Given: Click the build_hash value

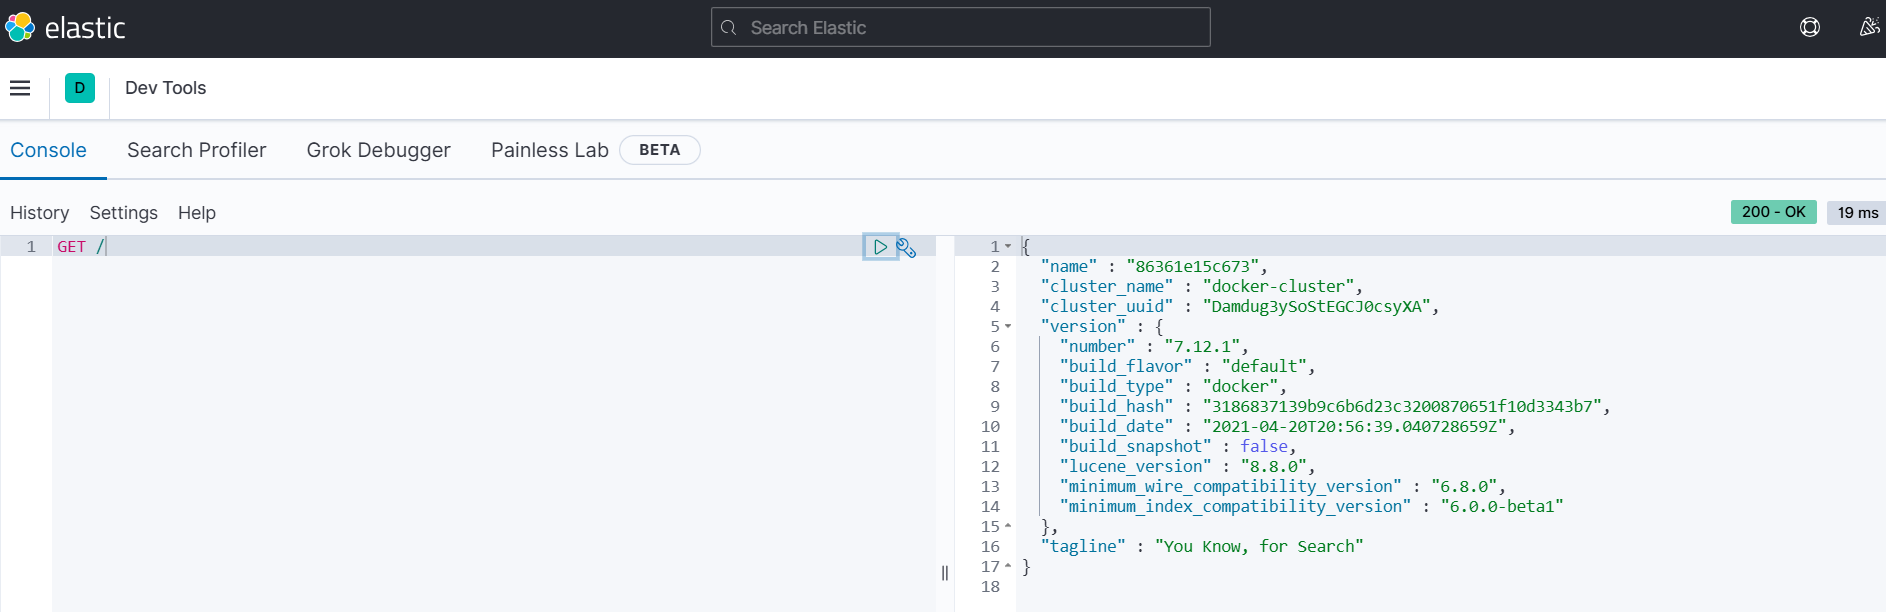Looking at the screenshot, I should [x=1403, y=406].
